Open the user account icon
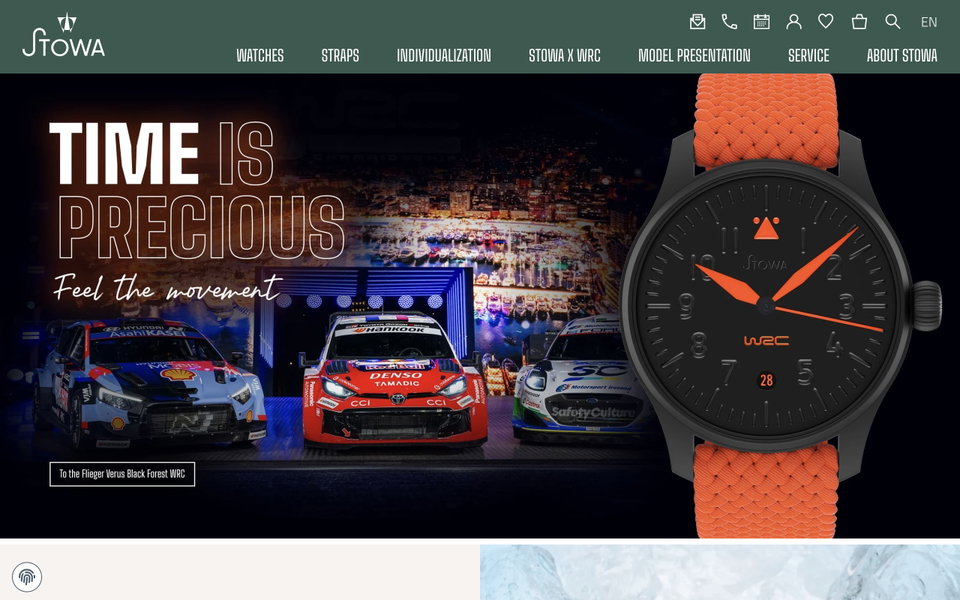 tap(794, 22)
